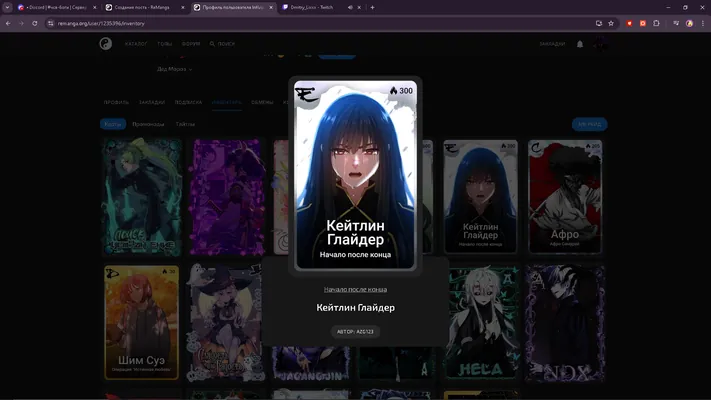Click the '300' flame rating on the enlarged card

pyautogui.click(x=401, y=91)
